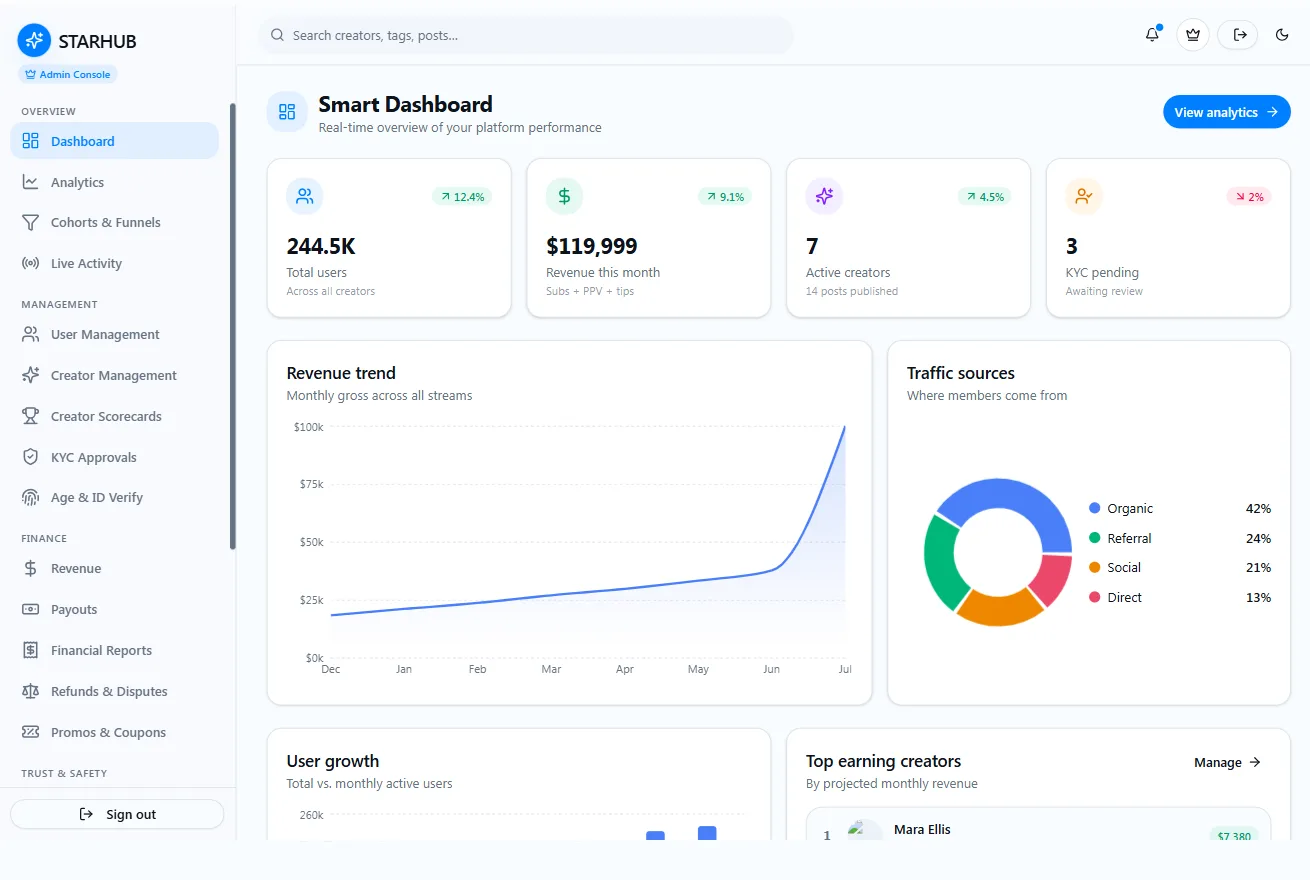Click the STARHUB sparkle logo
Viewport: 1310px width, 880px height.
pos(34,41)
